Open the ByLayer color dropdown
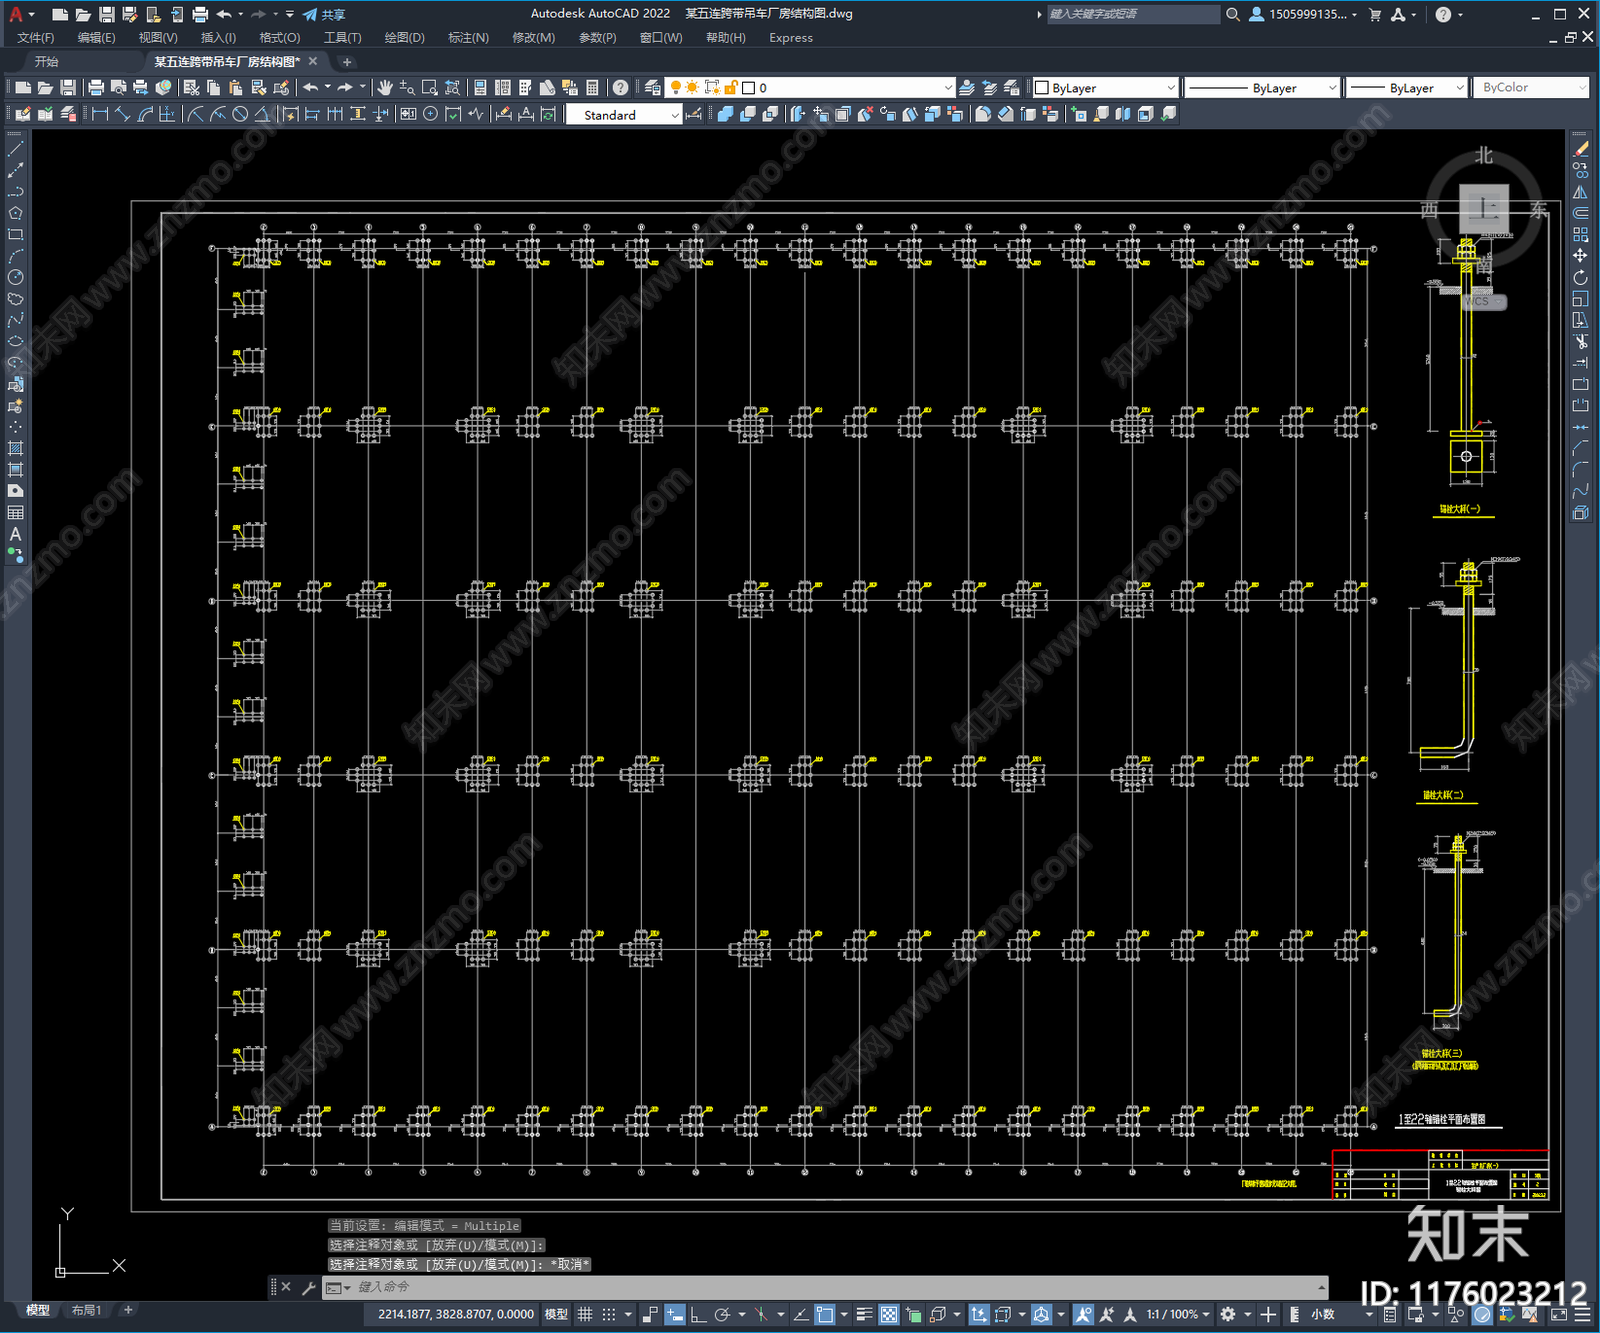Viewport: 1600px width, 1333px height. [1105, 88]
